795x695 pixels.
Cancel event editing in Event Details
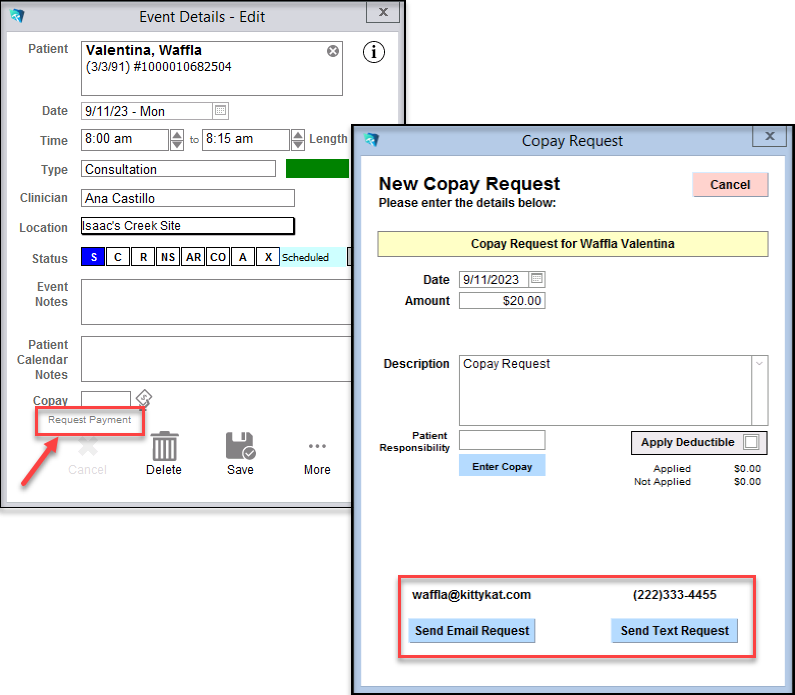coord(88,456)
